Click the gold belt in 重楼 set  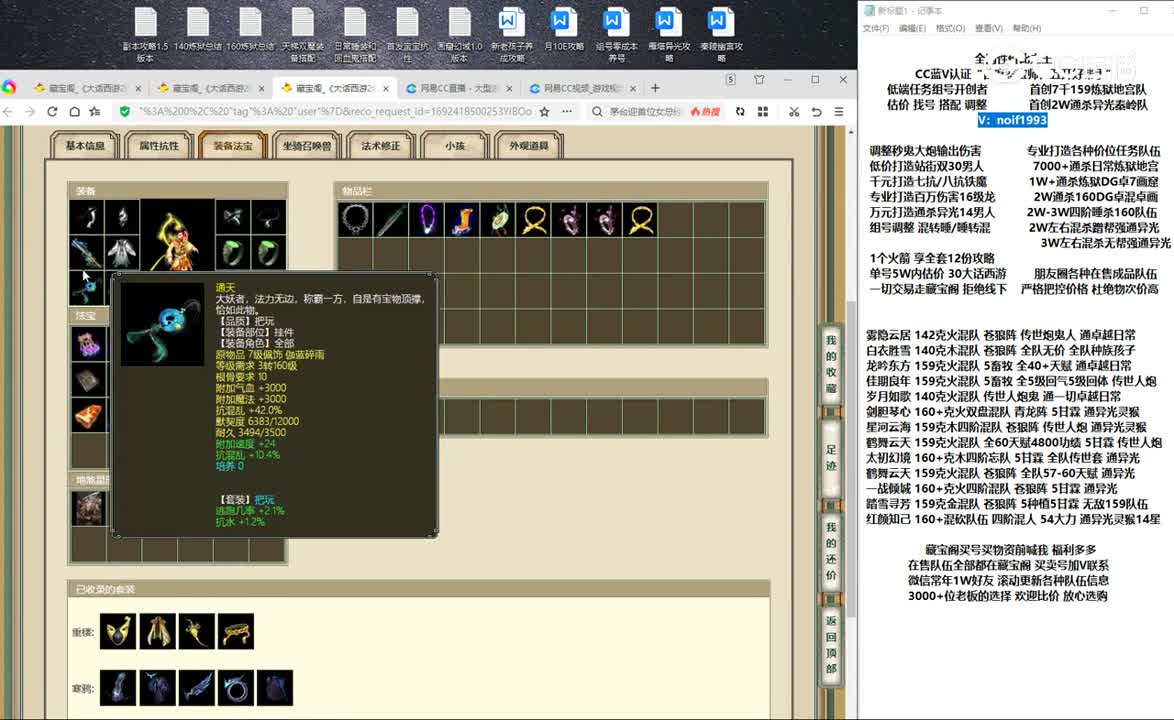(x=235, y=632)
